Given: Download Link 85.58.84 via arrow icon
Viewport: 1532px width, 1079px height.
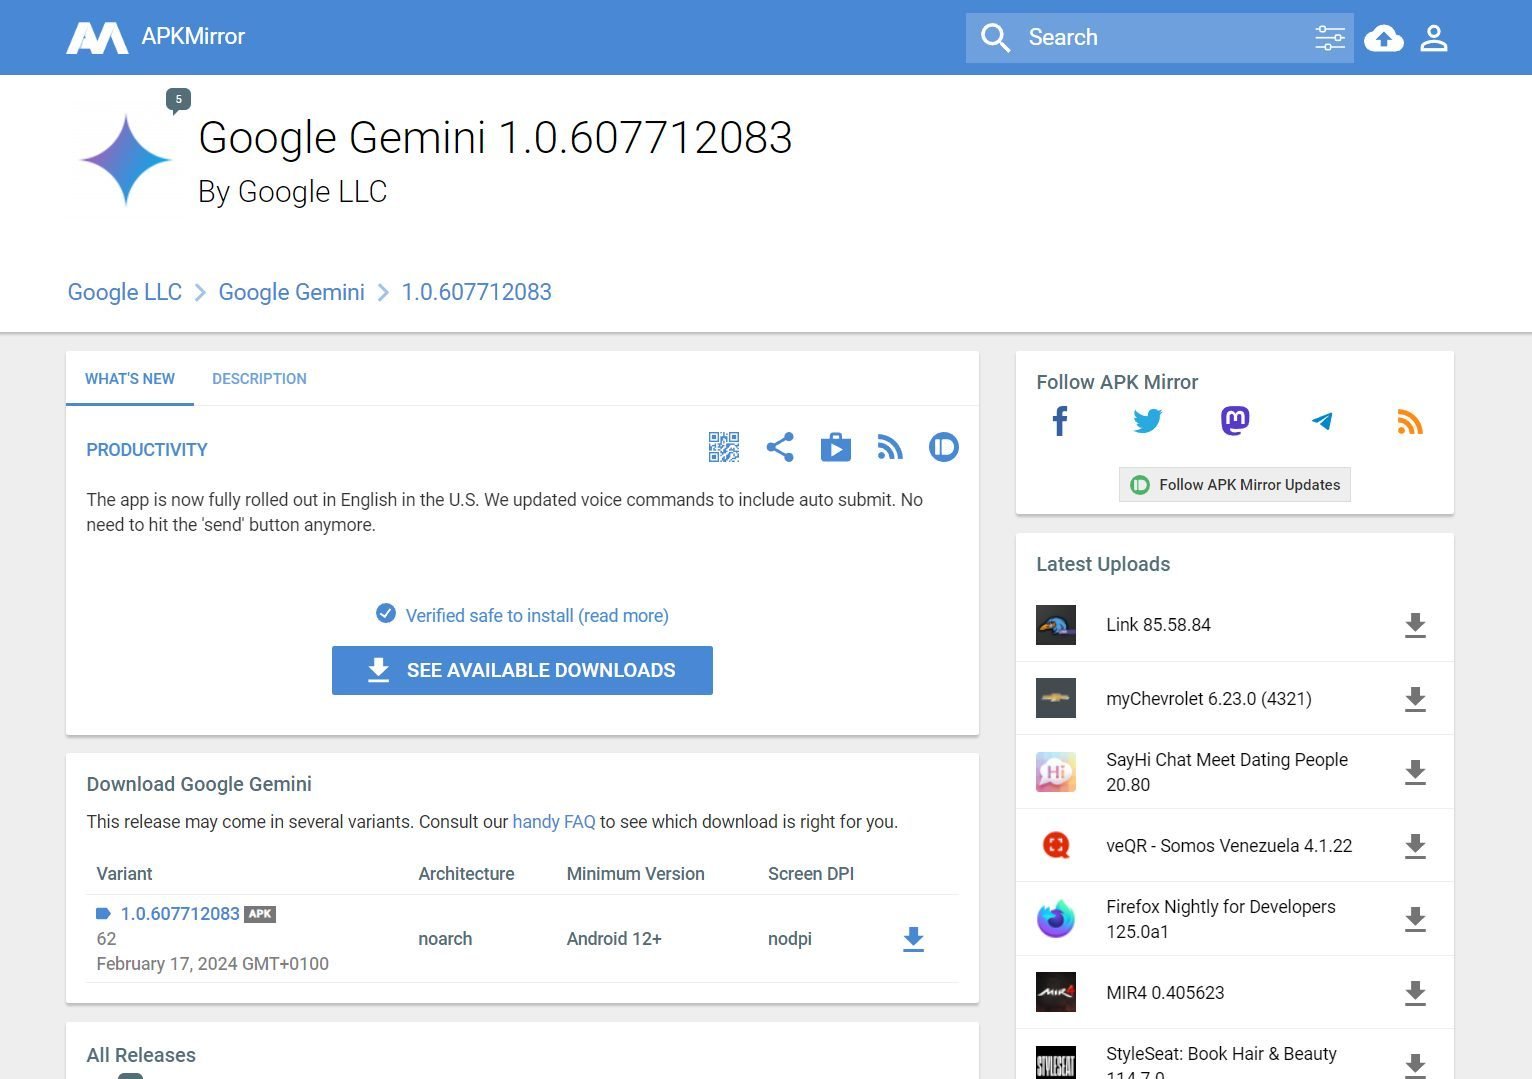Looking at the screenshot, I should pos(1415,625).
